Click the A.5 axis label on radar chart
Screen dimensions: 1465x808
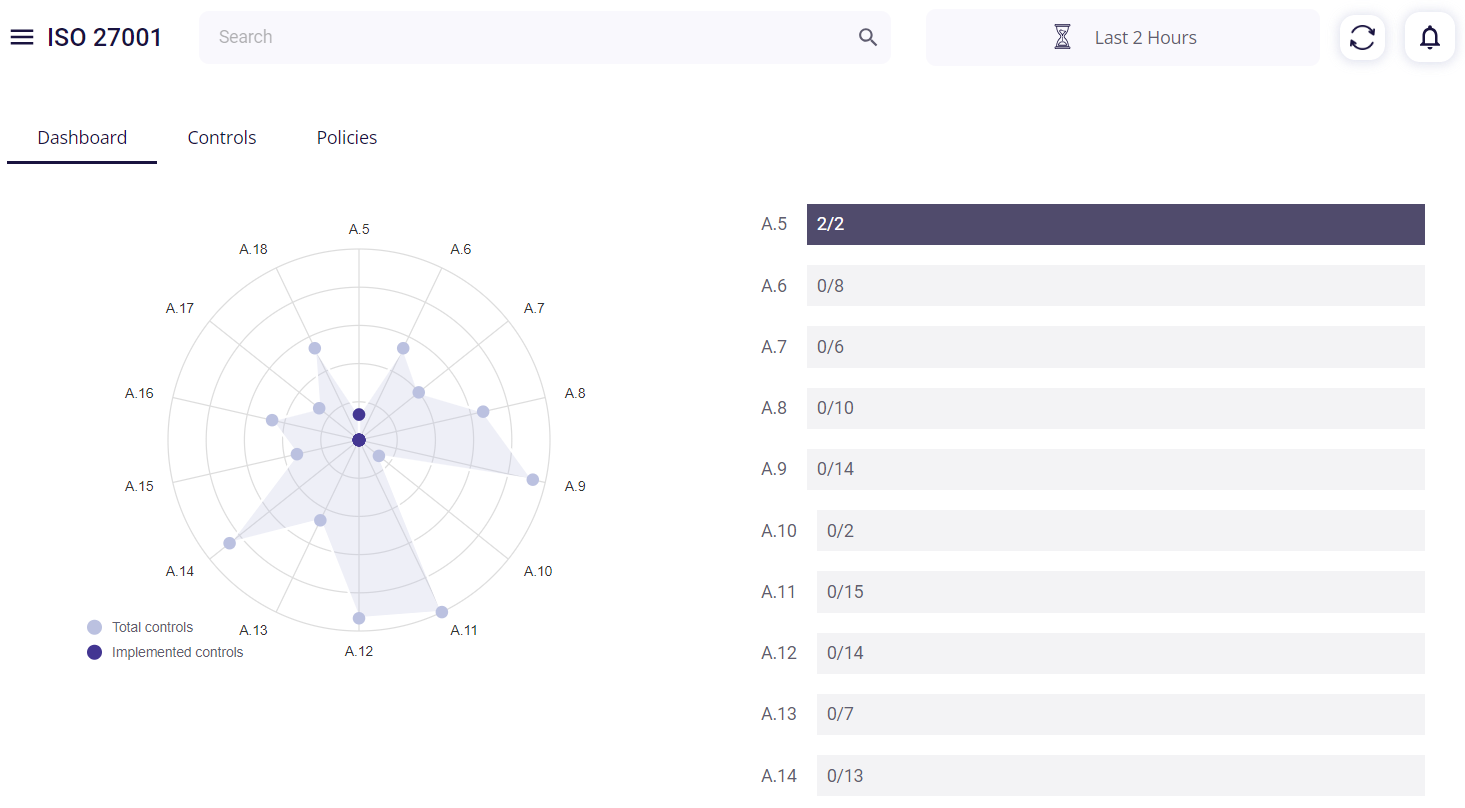[x=359, y=230]
